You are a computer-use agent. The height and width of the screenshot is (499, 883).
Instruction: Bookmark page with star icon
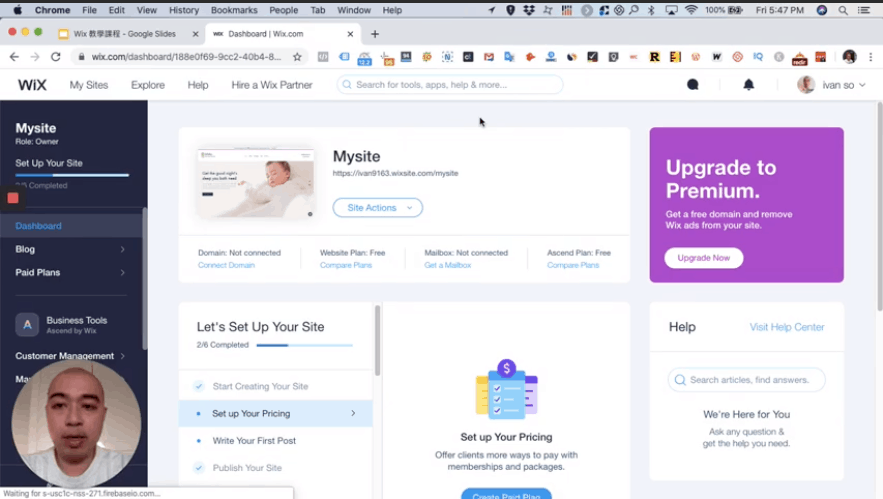point(297,57)
